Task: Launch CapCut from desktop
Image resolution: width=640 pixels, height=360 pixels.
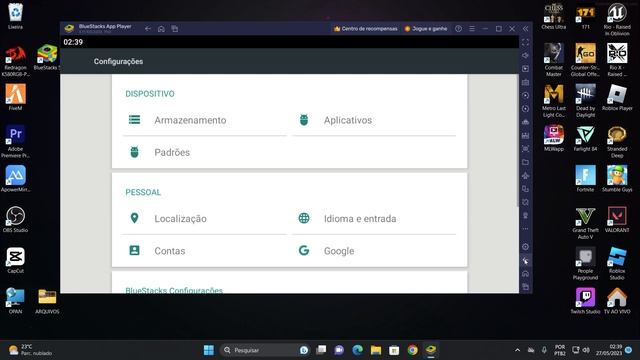Action: 15,260
